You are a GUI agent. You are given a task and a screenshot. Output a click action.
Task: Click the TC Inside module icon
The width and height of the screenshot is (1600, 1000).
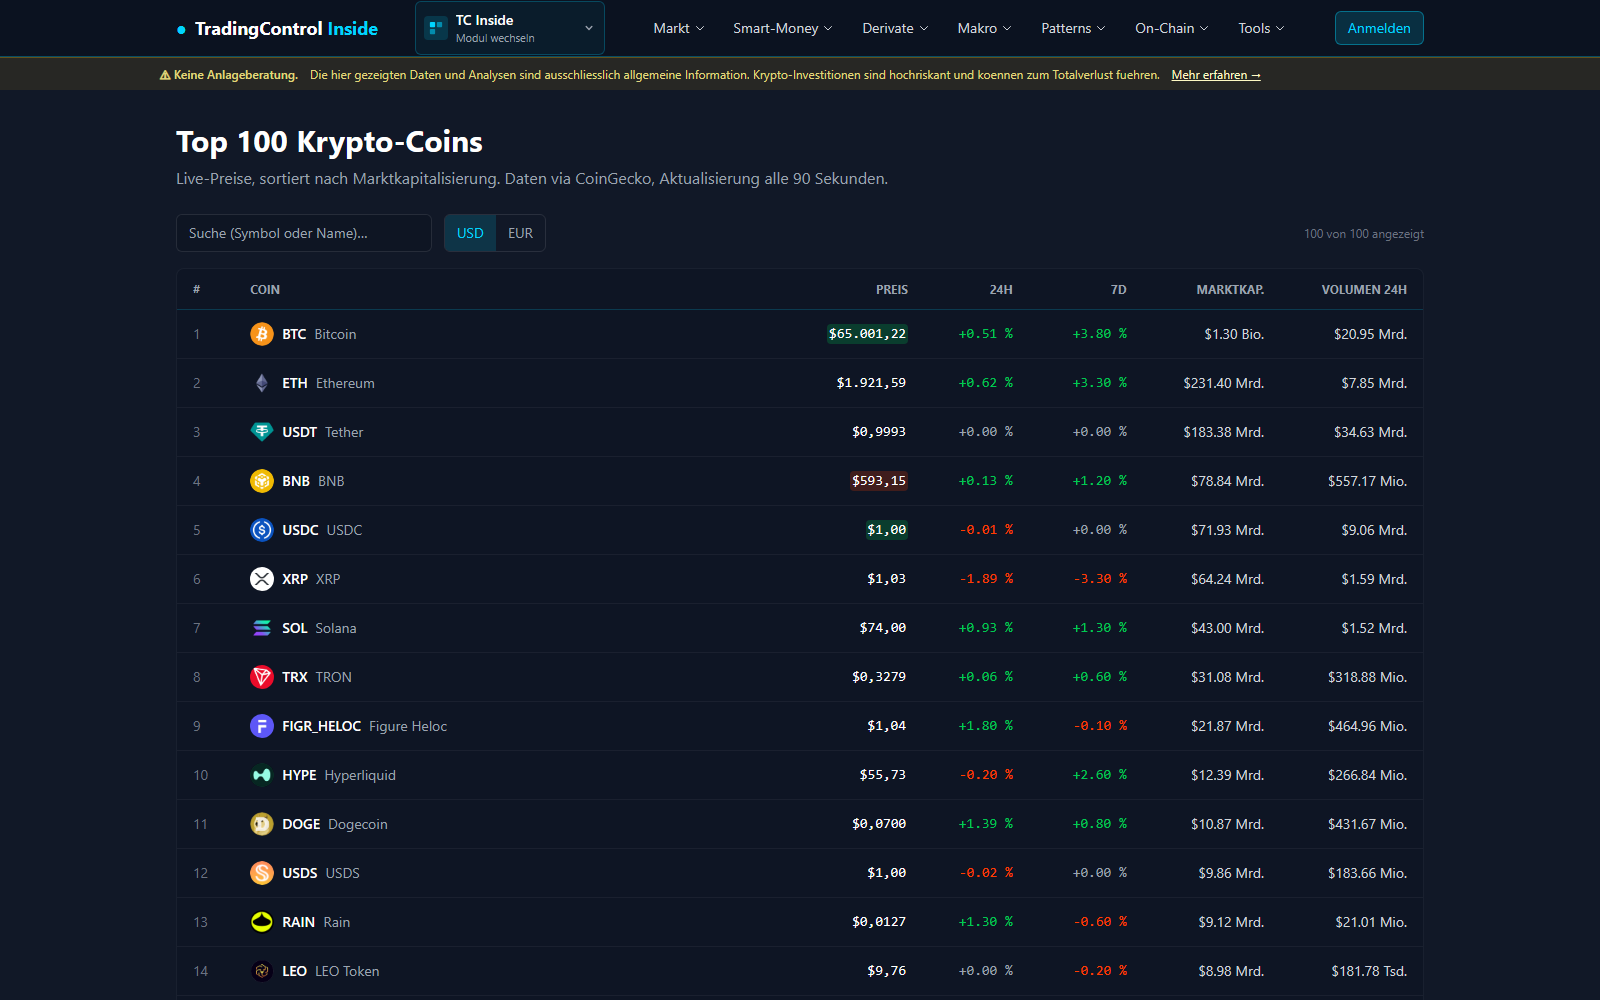tap(436, 28)
